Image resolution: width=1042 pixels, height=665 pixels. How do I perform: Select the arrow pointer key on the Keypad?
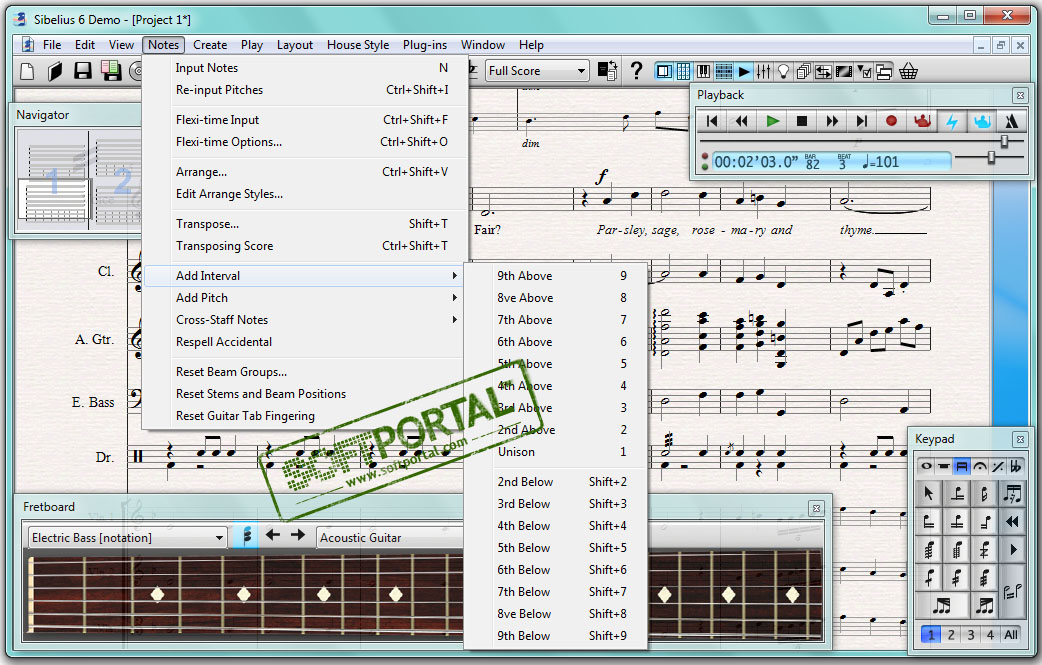click(x=929, y=493)
